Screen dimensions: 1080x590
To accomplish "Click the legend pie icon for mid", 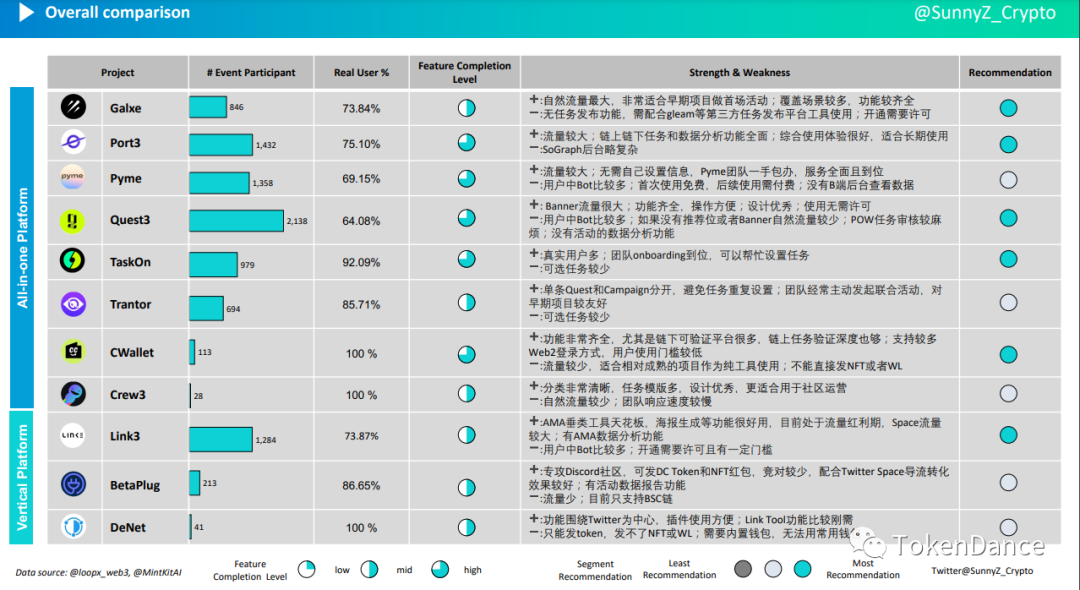I will 370,569.
